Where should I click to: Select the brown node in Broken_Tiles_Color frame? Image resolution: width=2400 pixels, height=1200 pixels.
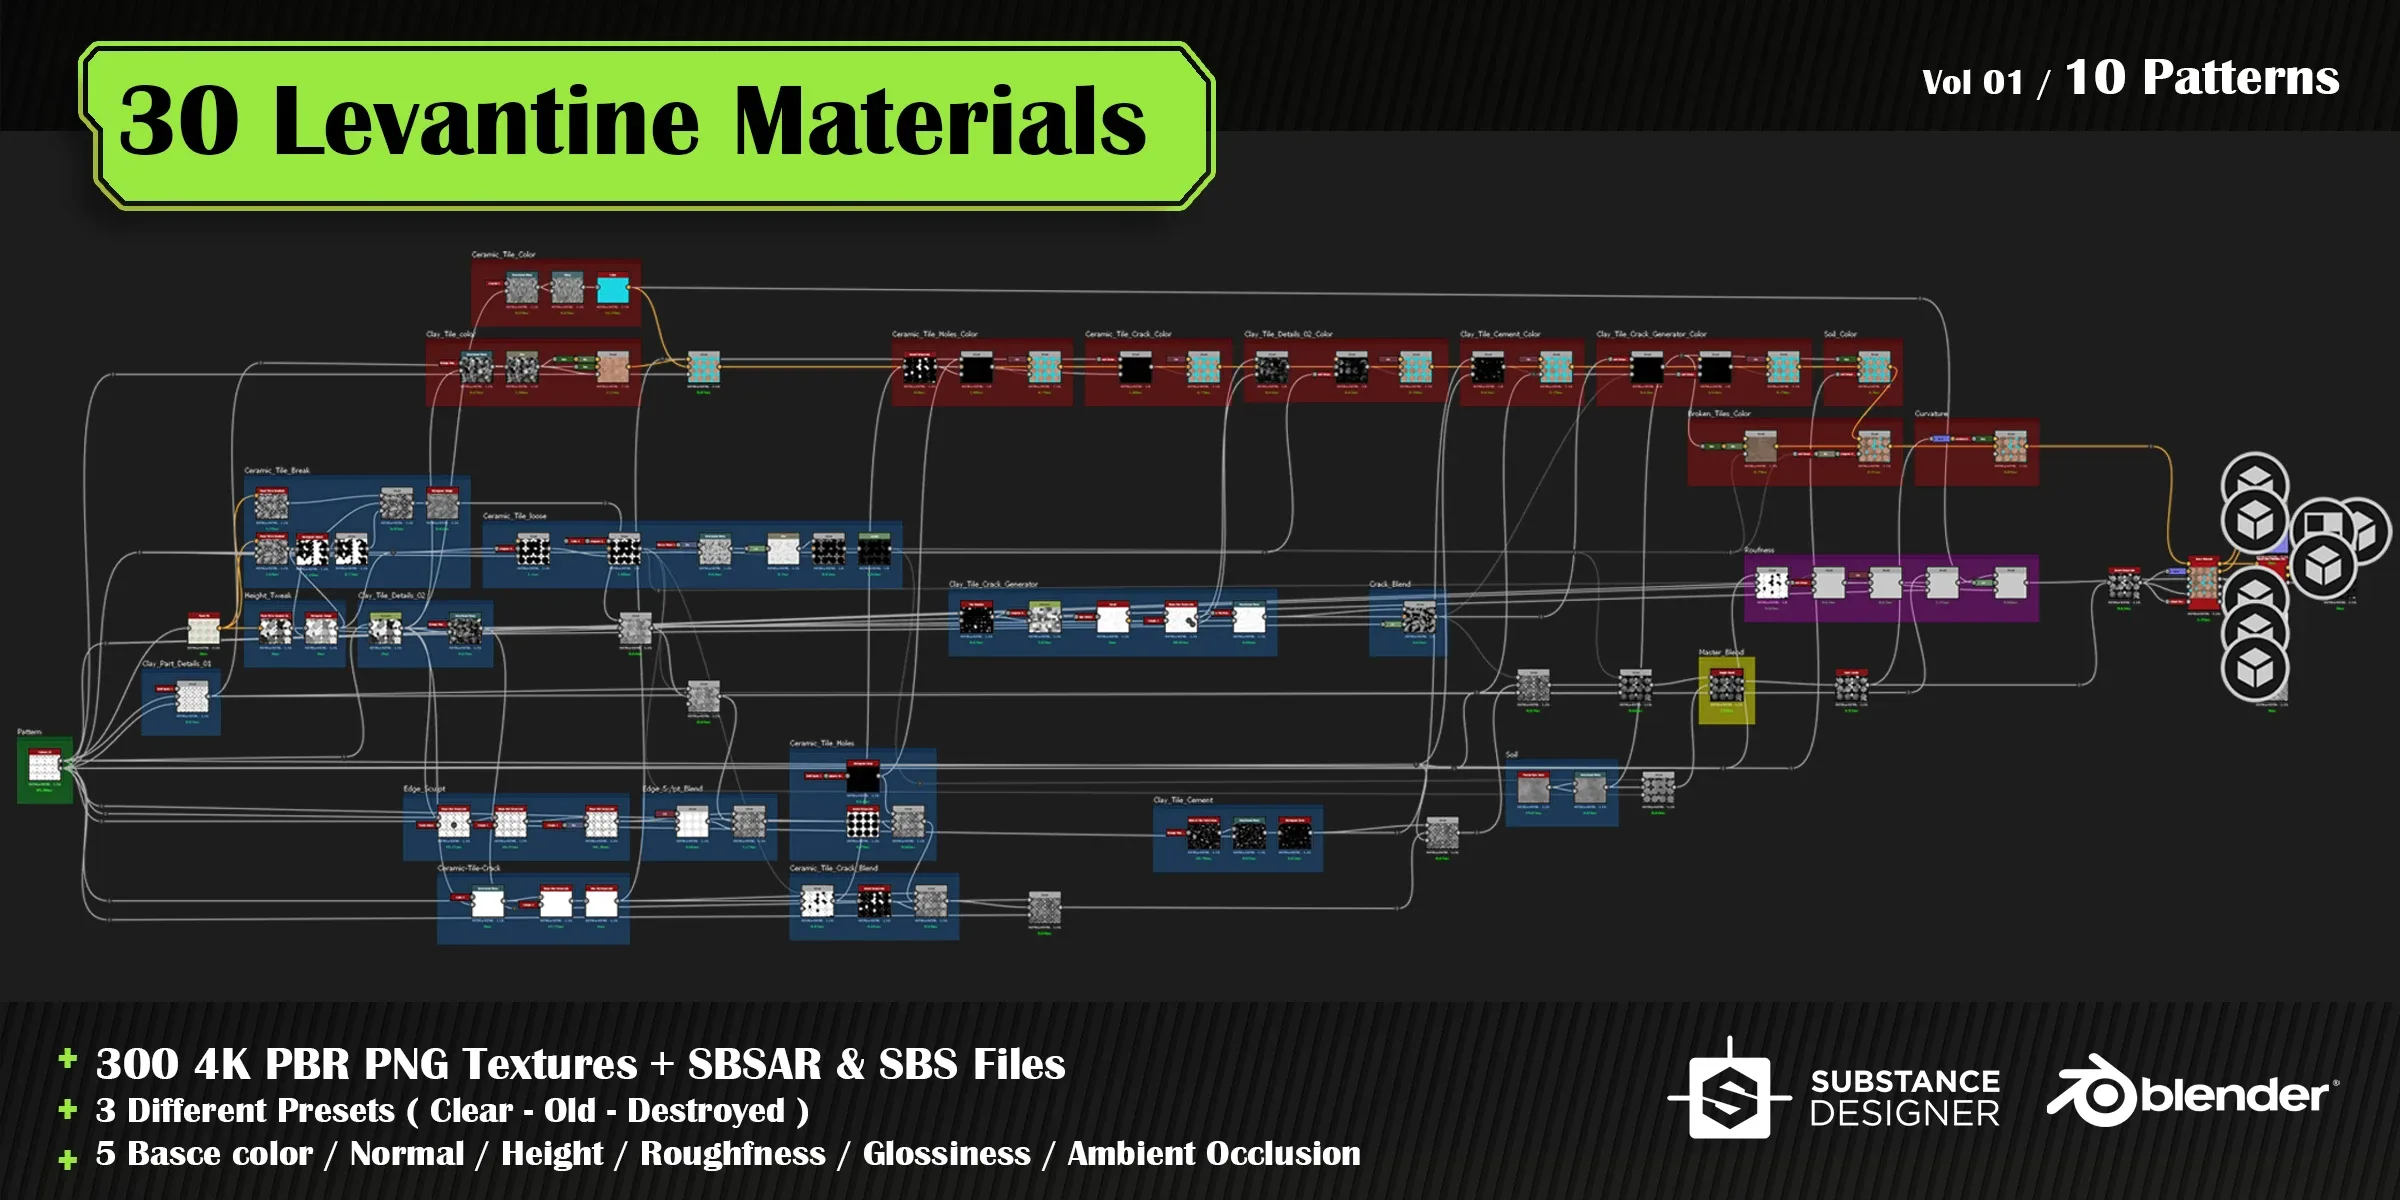pos(1760,447)
